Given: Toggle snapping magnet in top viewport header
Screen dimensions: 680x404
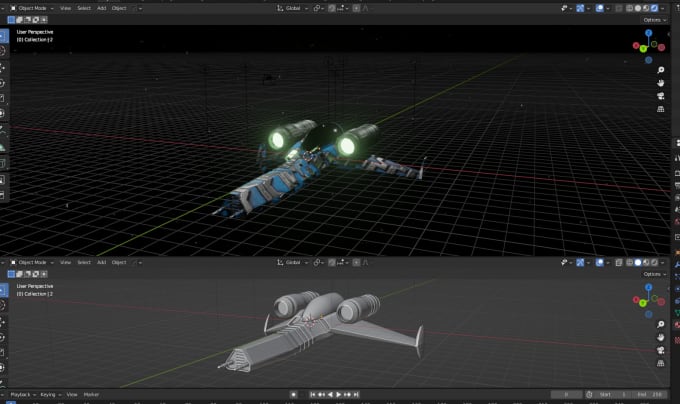Looking at the screenshot, I should click(332, 8).
